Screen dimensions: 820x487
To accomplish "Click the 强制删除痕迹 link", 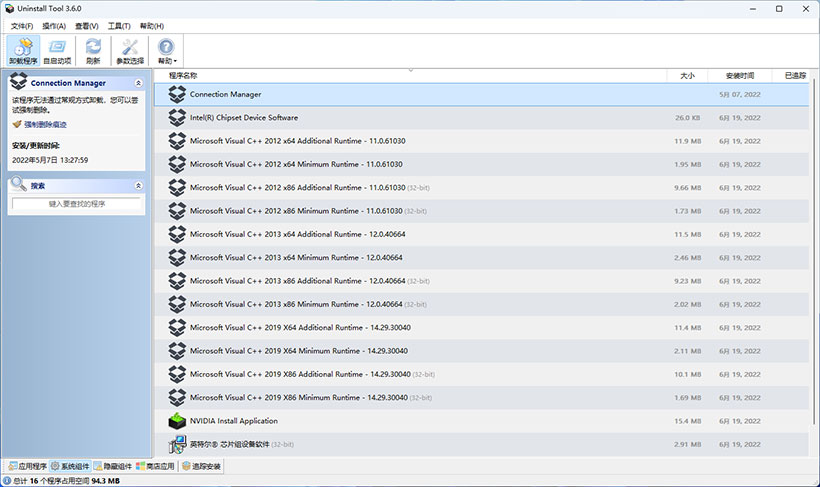I will 45,124.
